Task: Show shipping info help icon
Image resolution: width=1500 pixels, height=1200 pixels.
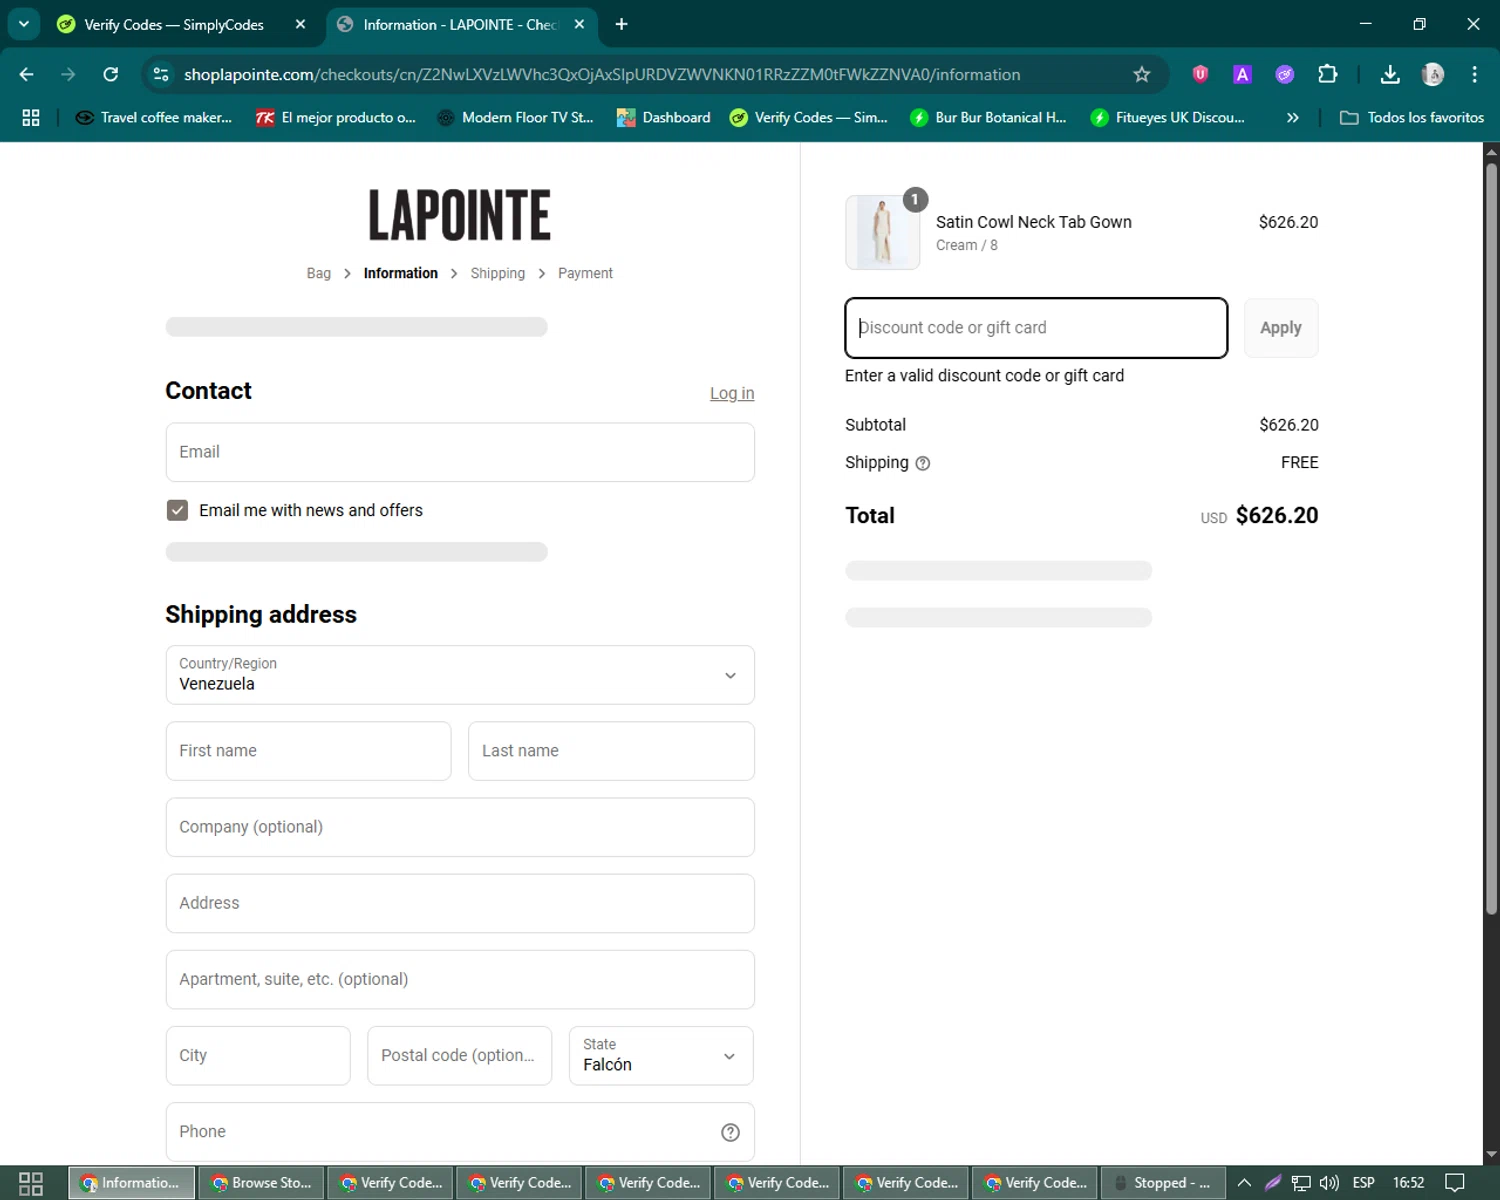Action: [x=923, y=463]
